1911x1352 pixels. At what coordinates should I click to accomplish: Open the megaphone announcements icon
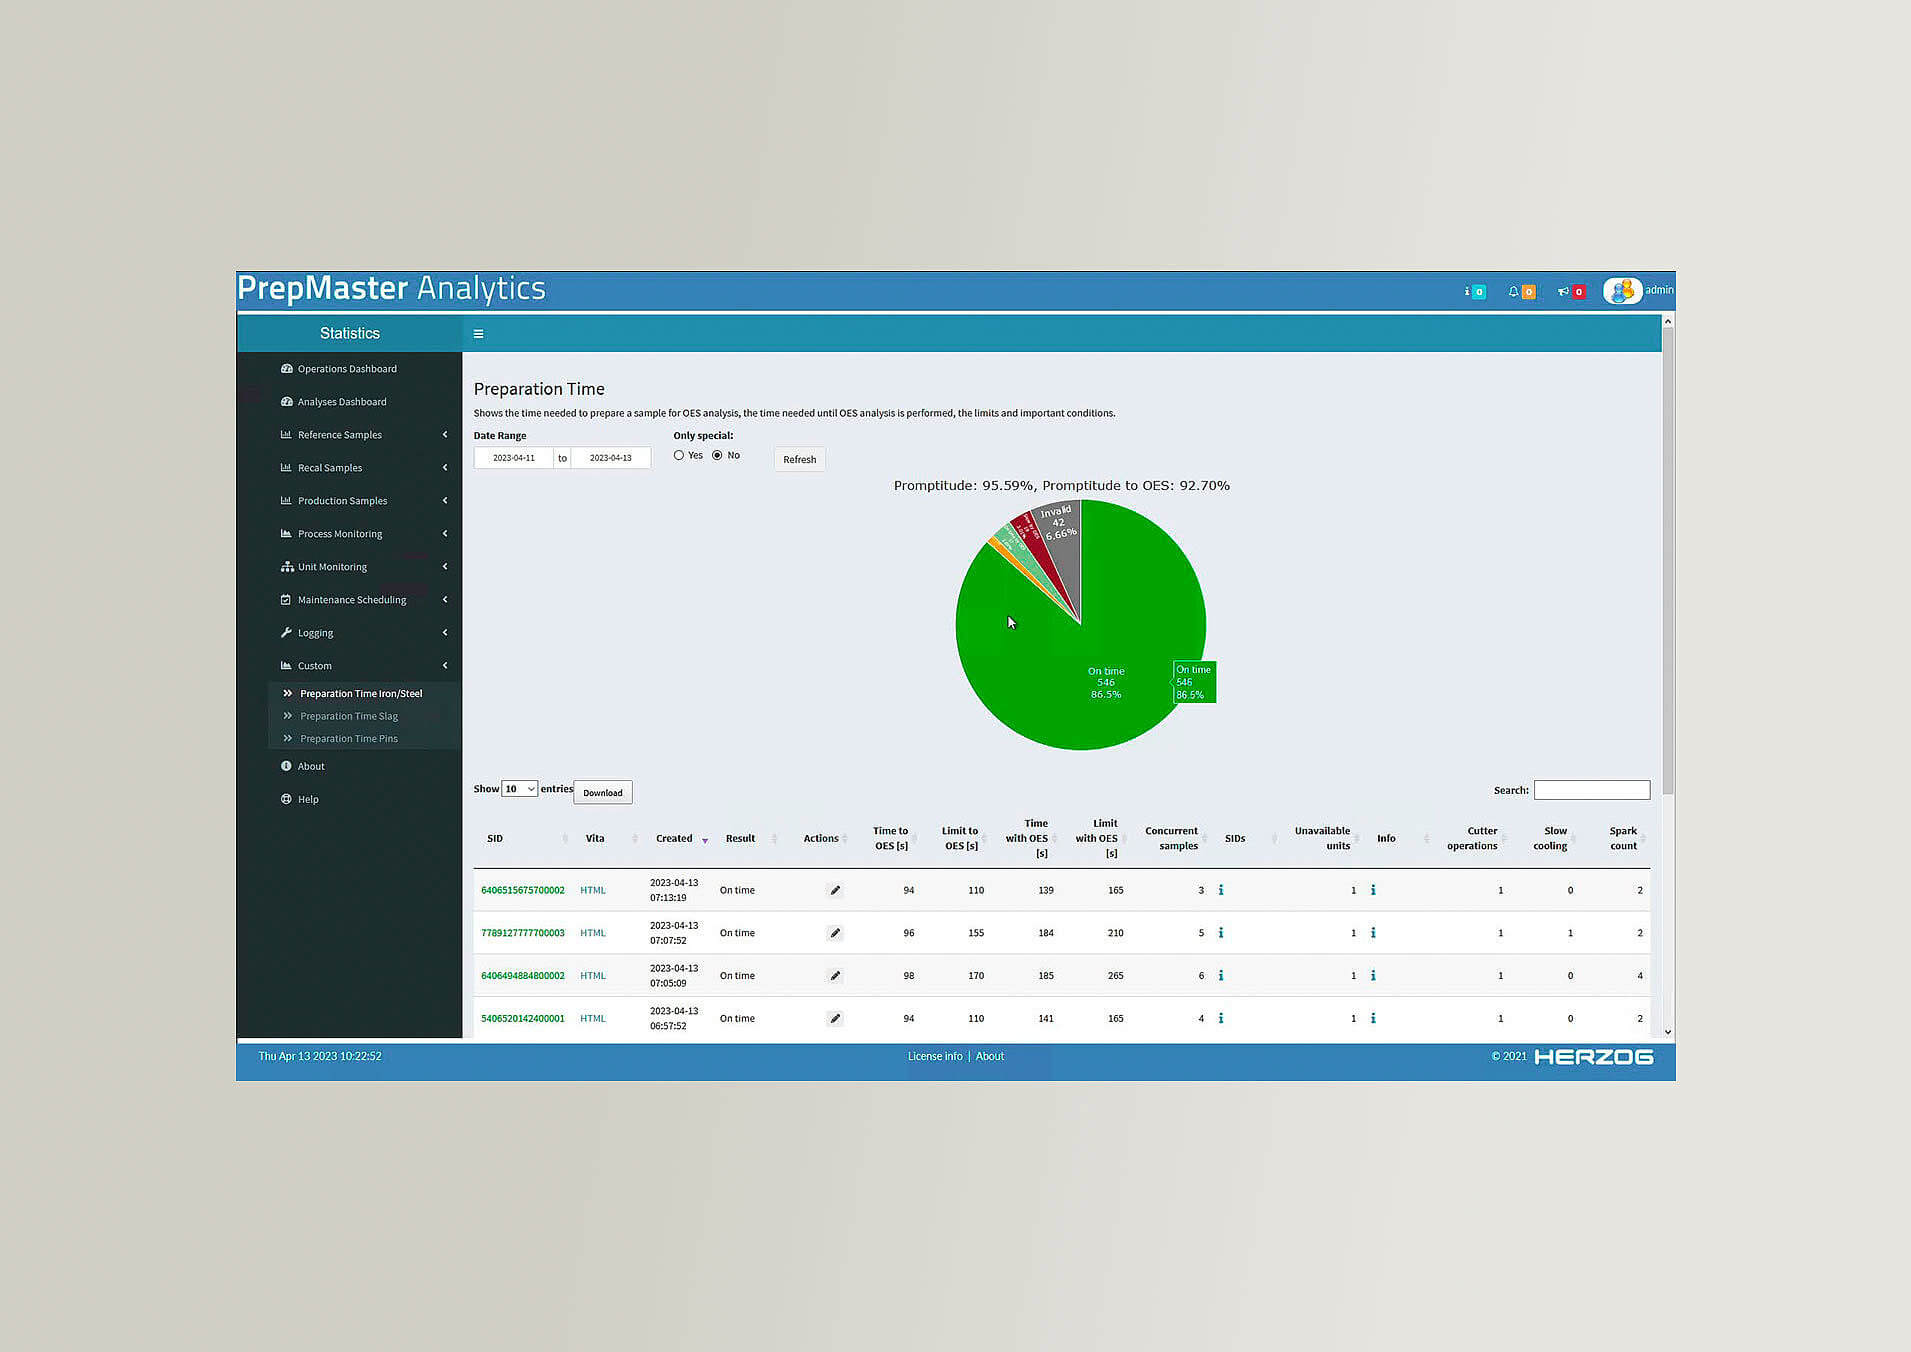pyautogui.click(x=1571, y=292)
